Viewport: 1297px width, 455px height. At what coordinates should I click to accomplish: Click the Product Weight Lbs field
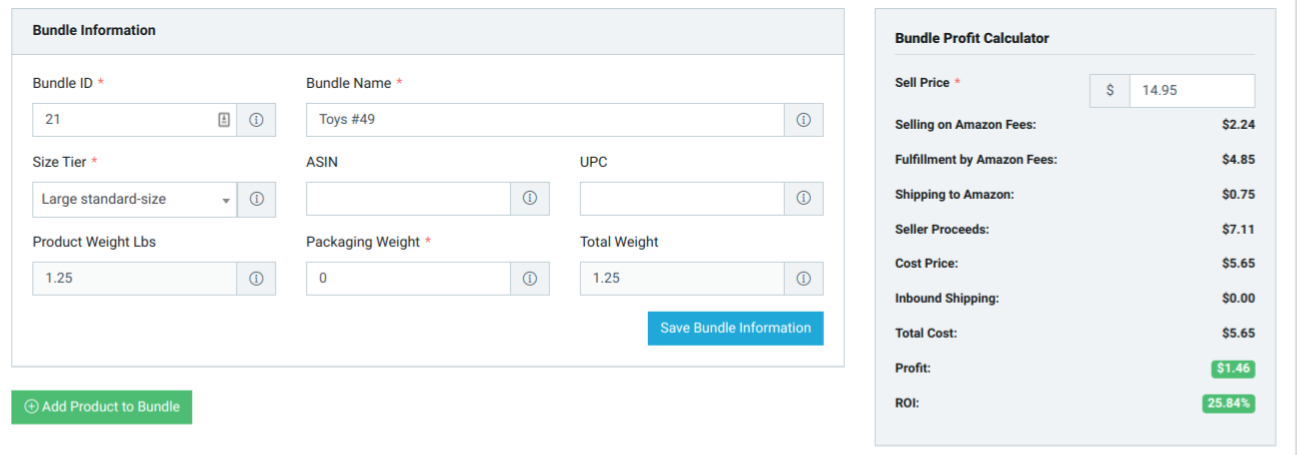pyautogui.click(x=134, y=279)
